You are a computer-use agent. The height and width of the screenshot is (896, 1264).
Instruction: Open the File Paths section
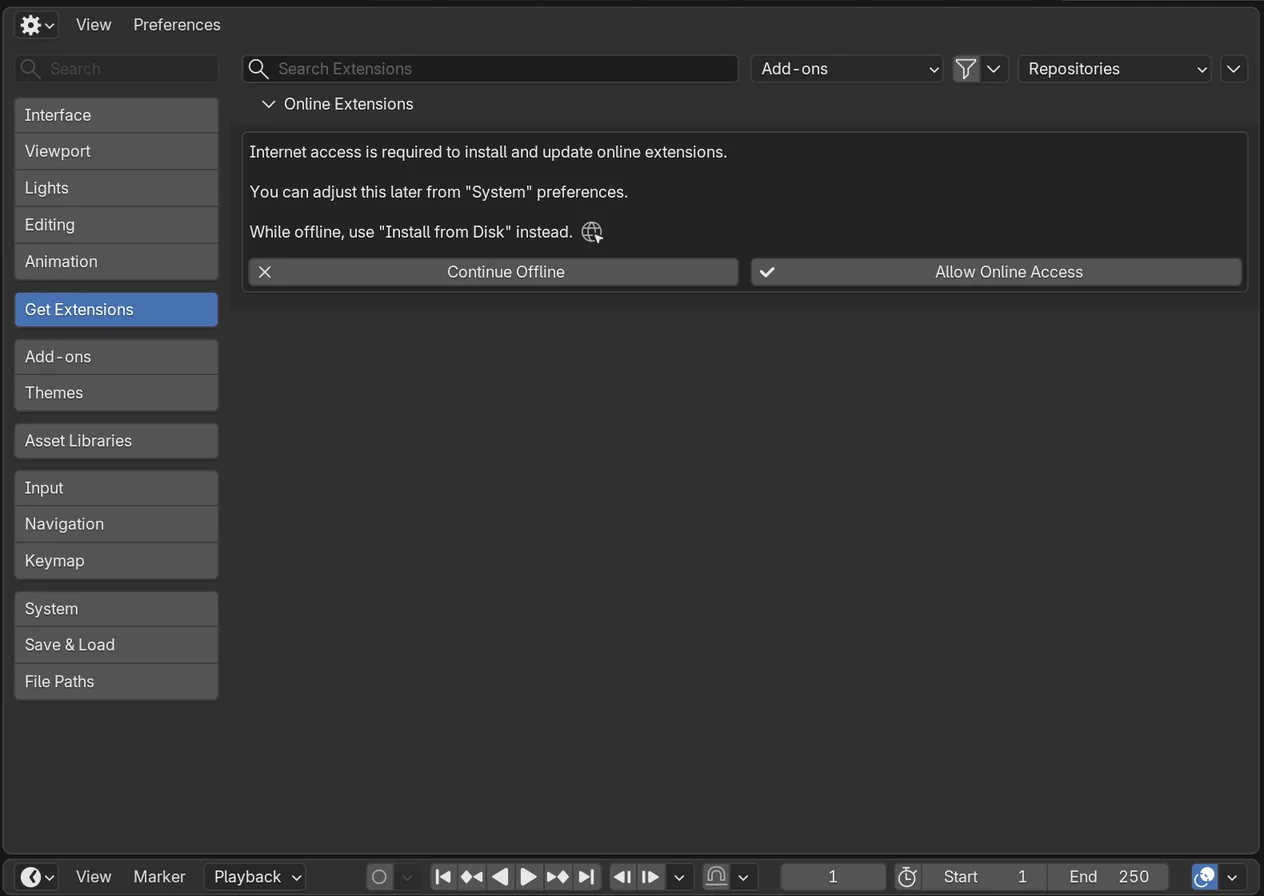coord(116,682)
